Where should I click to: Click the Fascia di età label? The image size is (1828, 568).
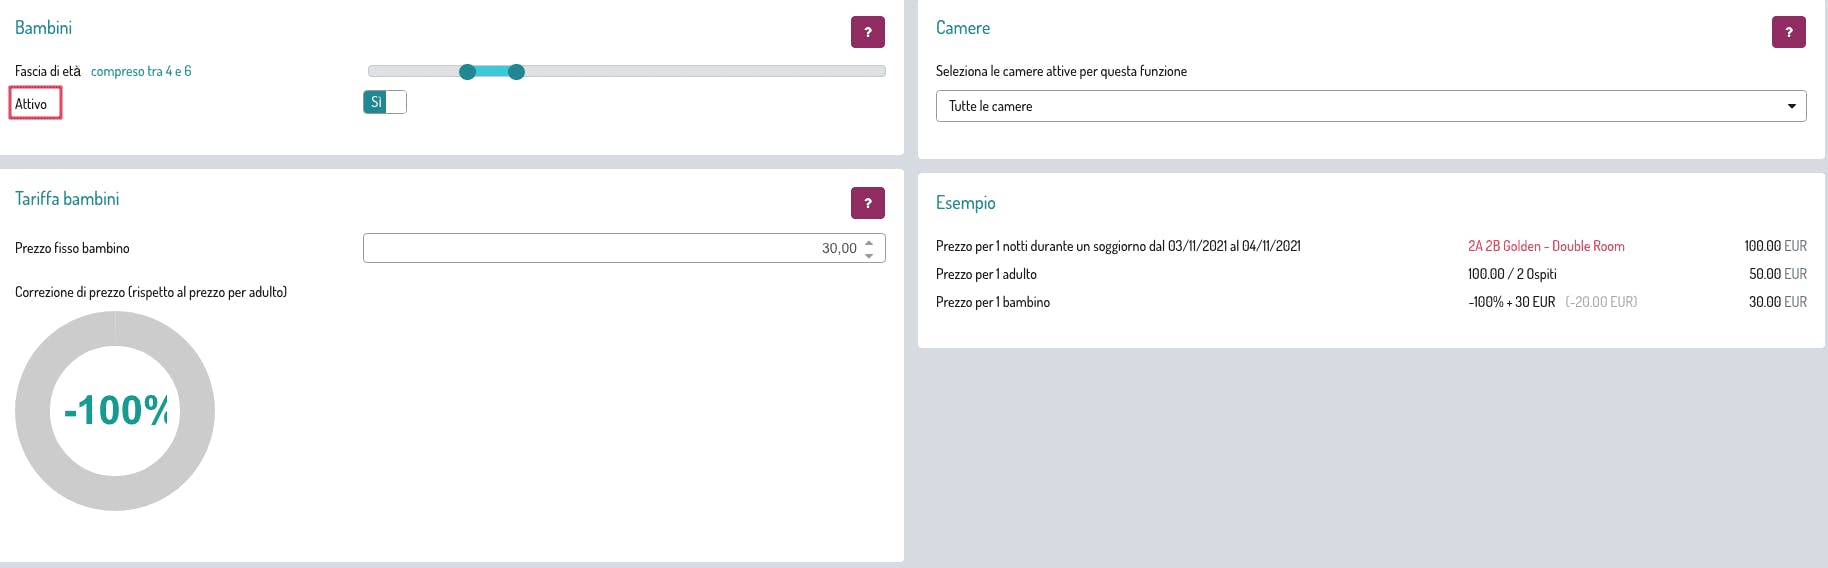[x=48, y=71]
